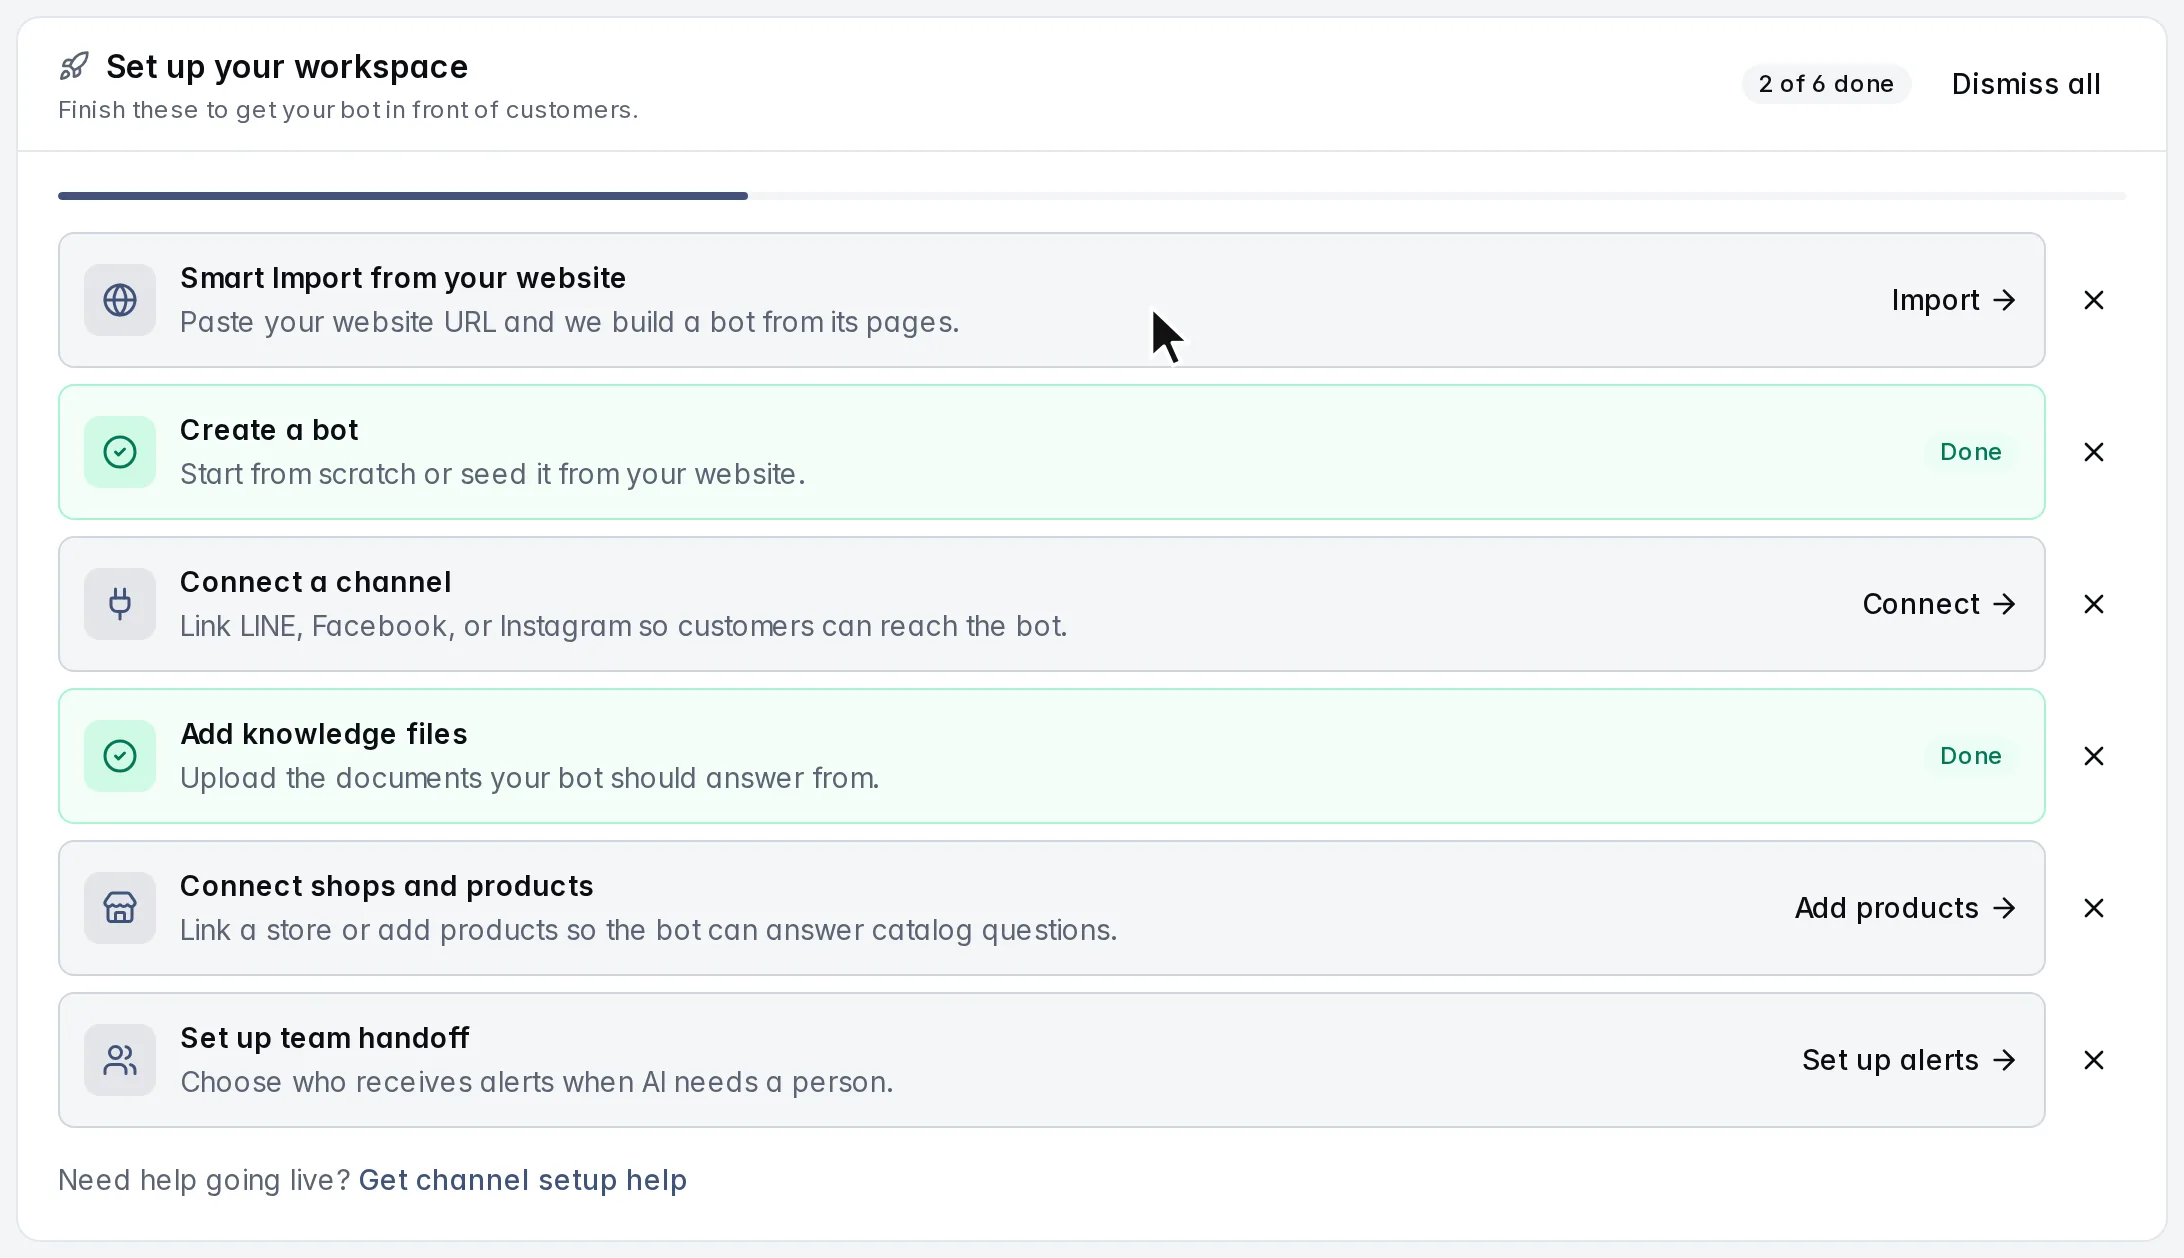Viewport: 2184px width, 1258px height.
Task: Click the Connect a channel title
Action: pyautogui.click(x=316, y=582)
